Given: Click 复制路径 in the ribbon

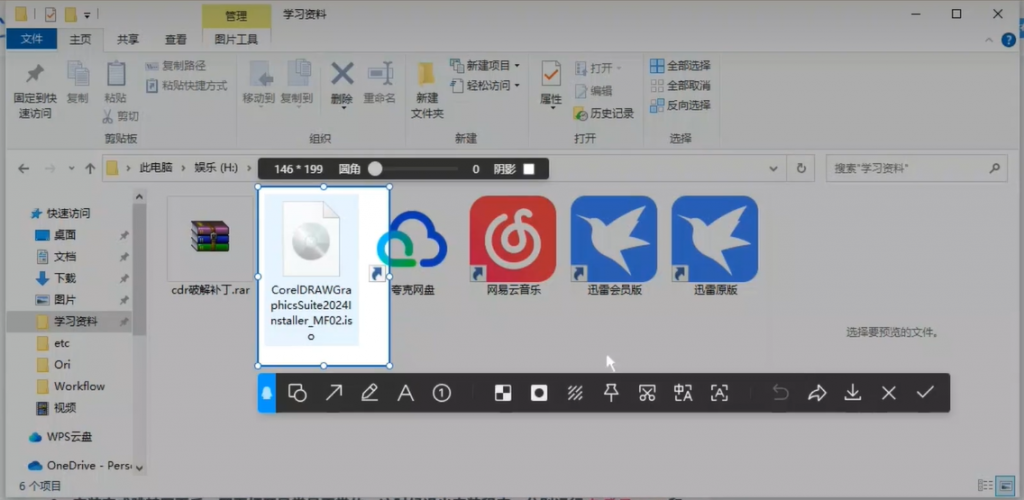Looking at the screenshot, I should (x=176, y=66).
